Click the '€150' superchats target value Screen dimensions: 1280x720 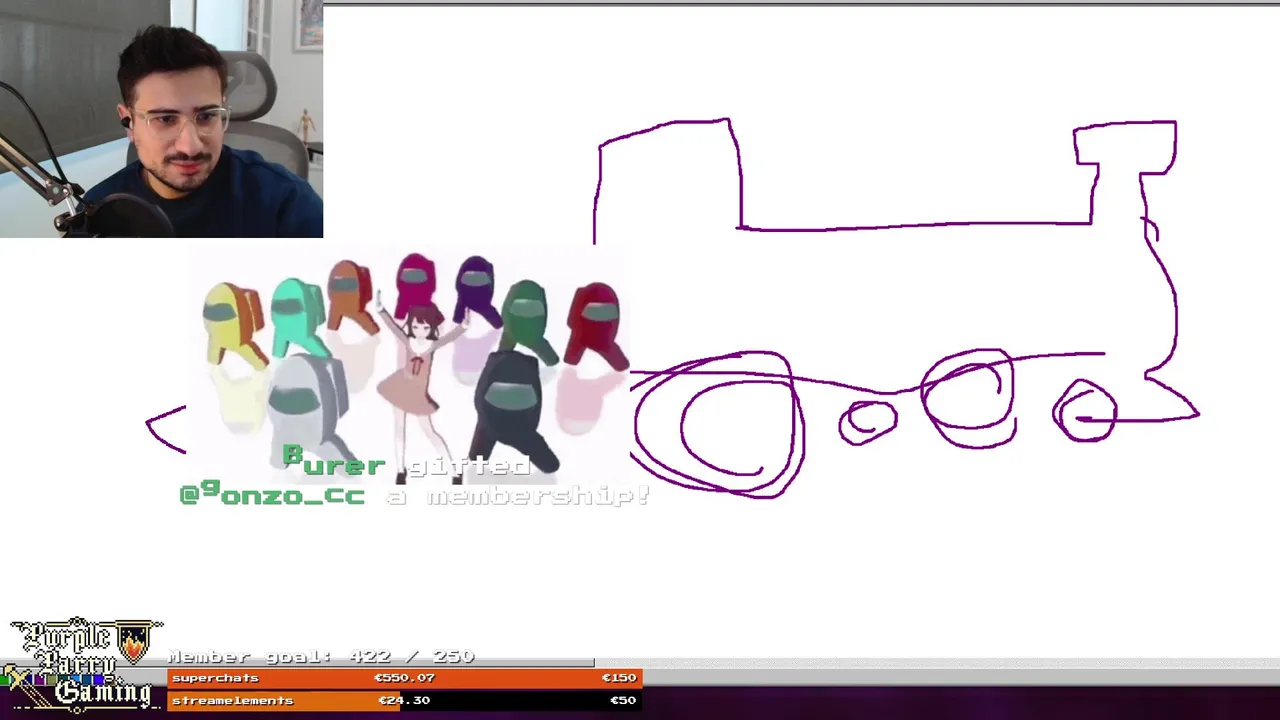[x=619, y=678]
